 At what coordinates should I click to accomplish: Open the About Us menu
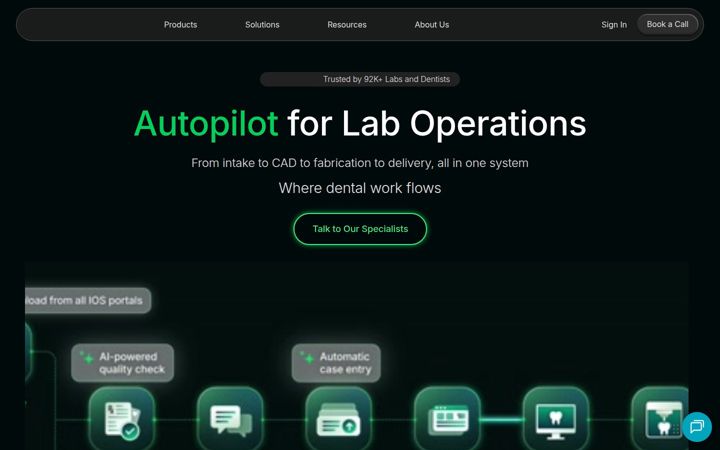pos(432,25)
